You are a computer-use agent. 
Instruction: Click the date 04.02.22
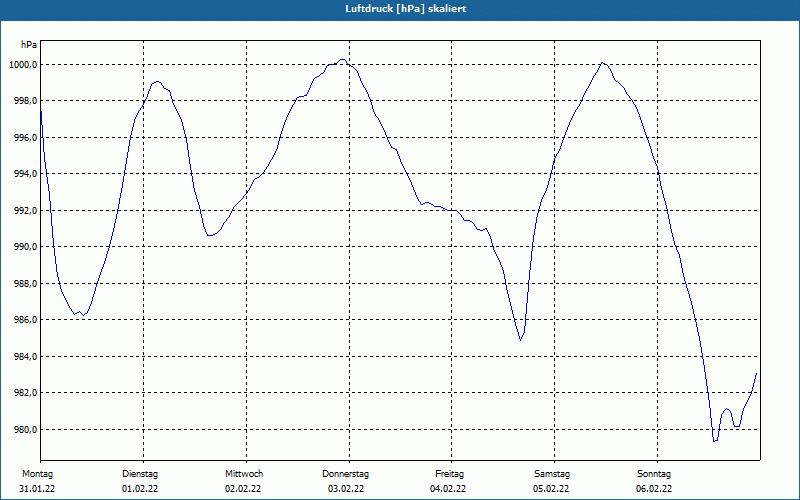click(x=448, y=489)
